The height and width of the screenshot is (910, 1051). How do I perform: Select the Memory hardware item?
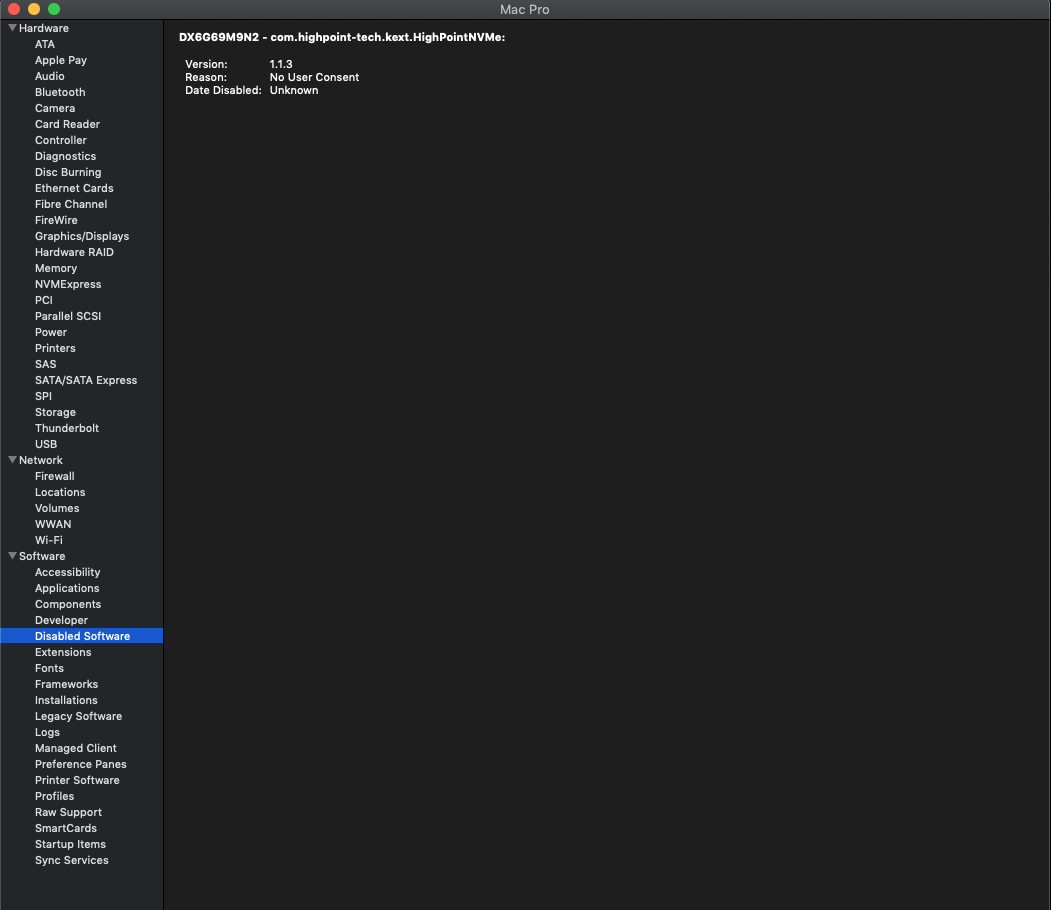click(56, 268)
